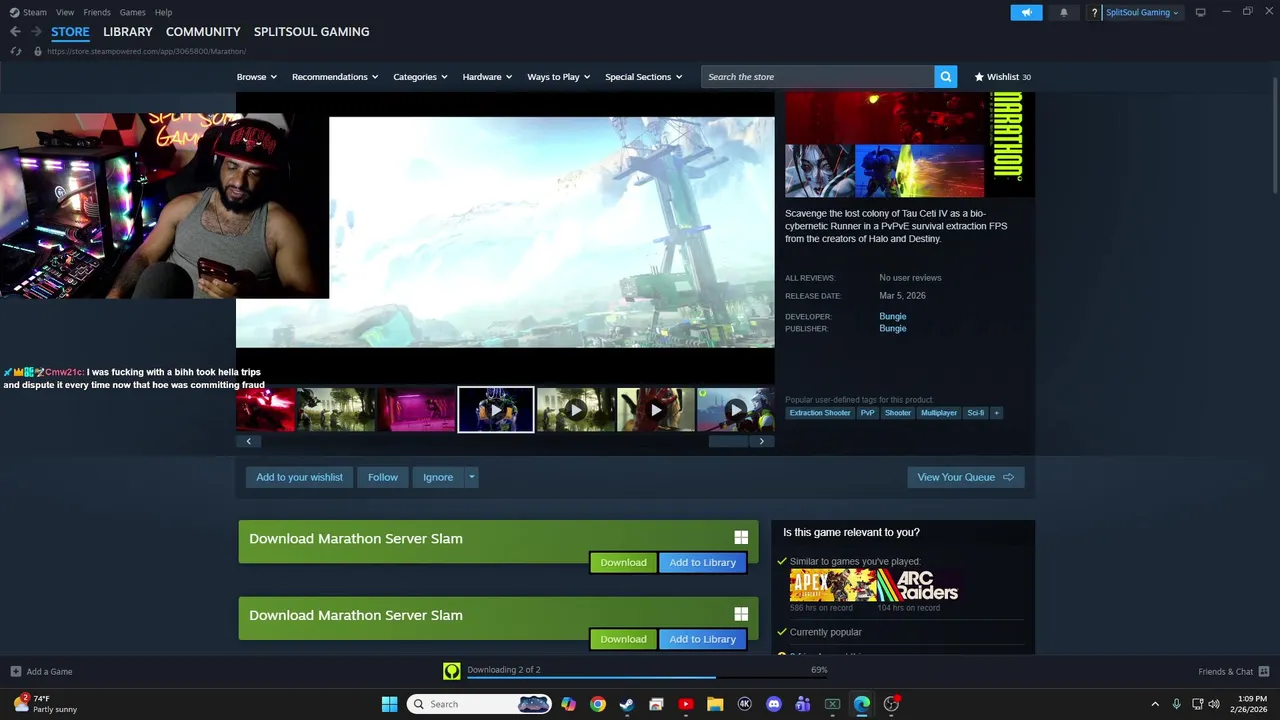Open the Wishlist star link

[1003, 77]
